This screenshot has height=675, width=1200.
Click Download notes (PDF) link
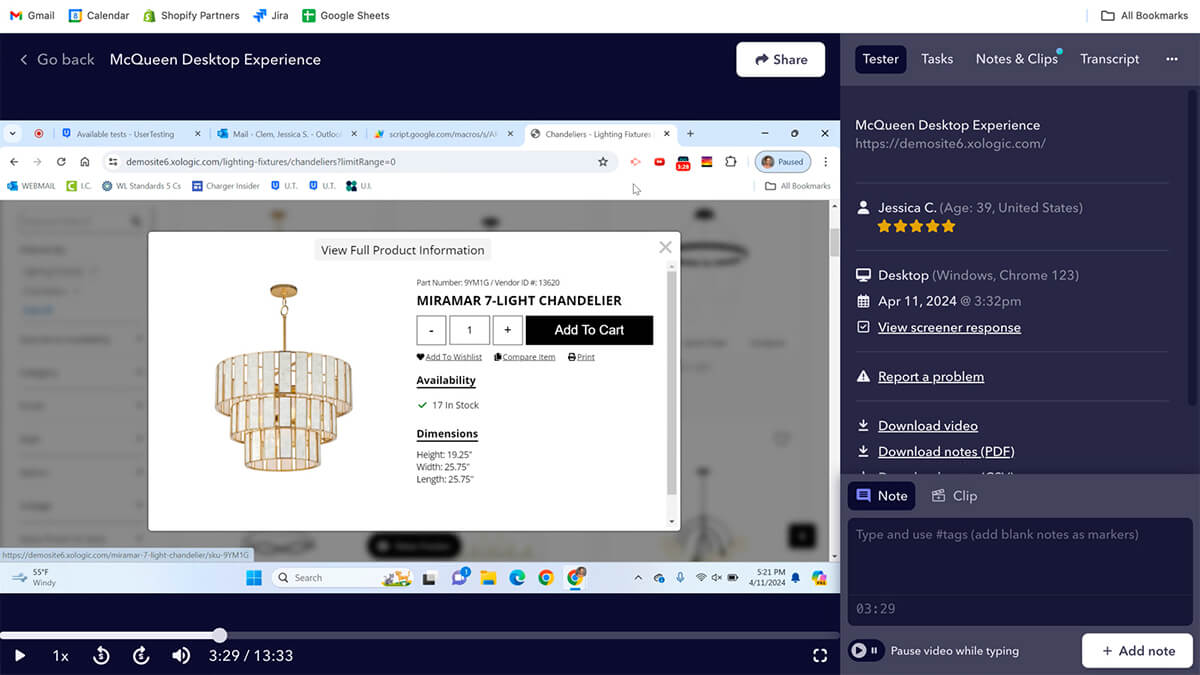coord(946,452)
